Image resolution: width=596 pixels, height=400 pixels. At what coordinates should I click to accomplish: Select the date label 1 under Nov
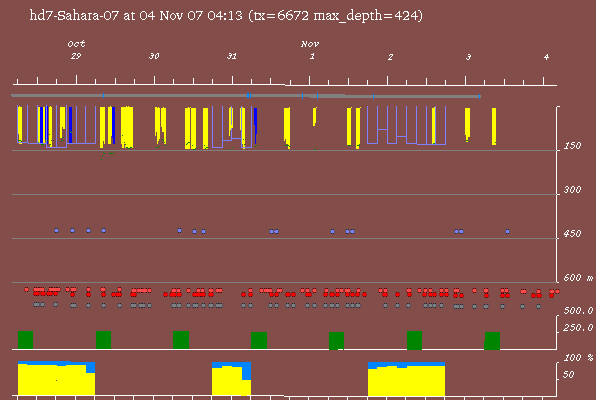(312, 56)
